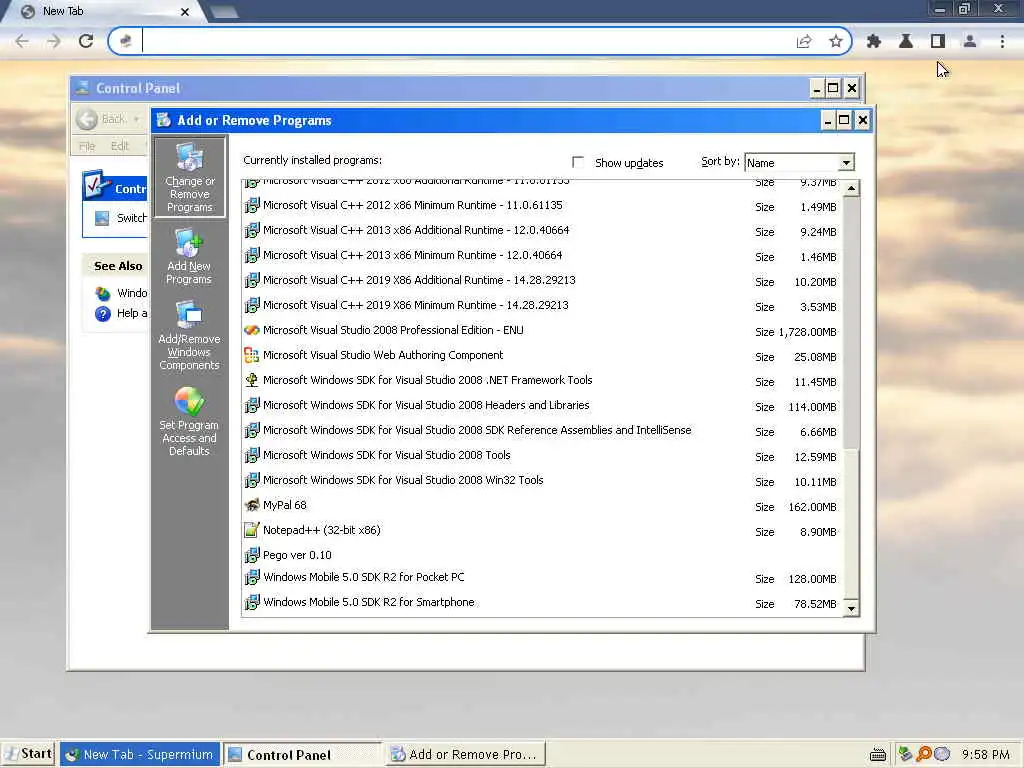The image size is (1024, 768).
Task: Click the scroll up arrow of programs list
Action: [851, 189]
